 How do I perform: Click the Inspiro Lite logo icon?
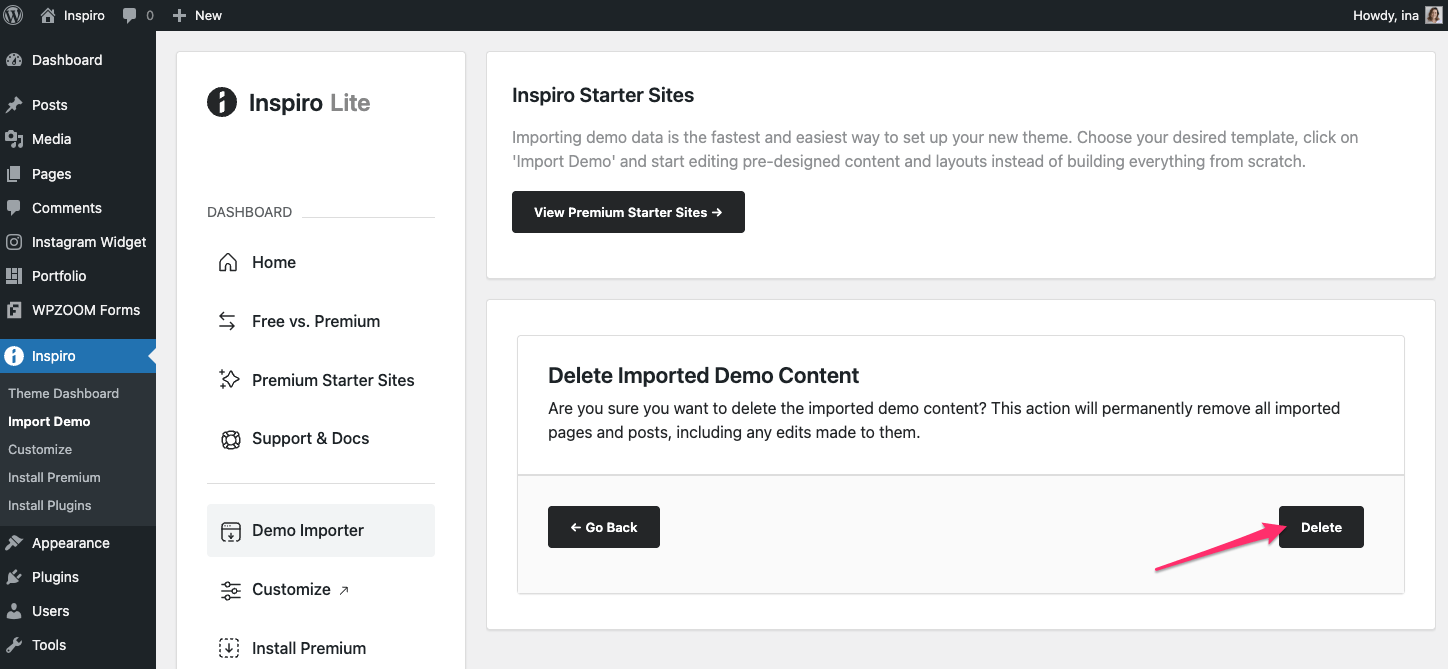click(x=221, y=102)
